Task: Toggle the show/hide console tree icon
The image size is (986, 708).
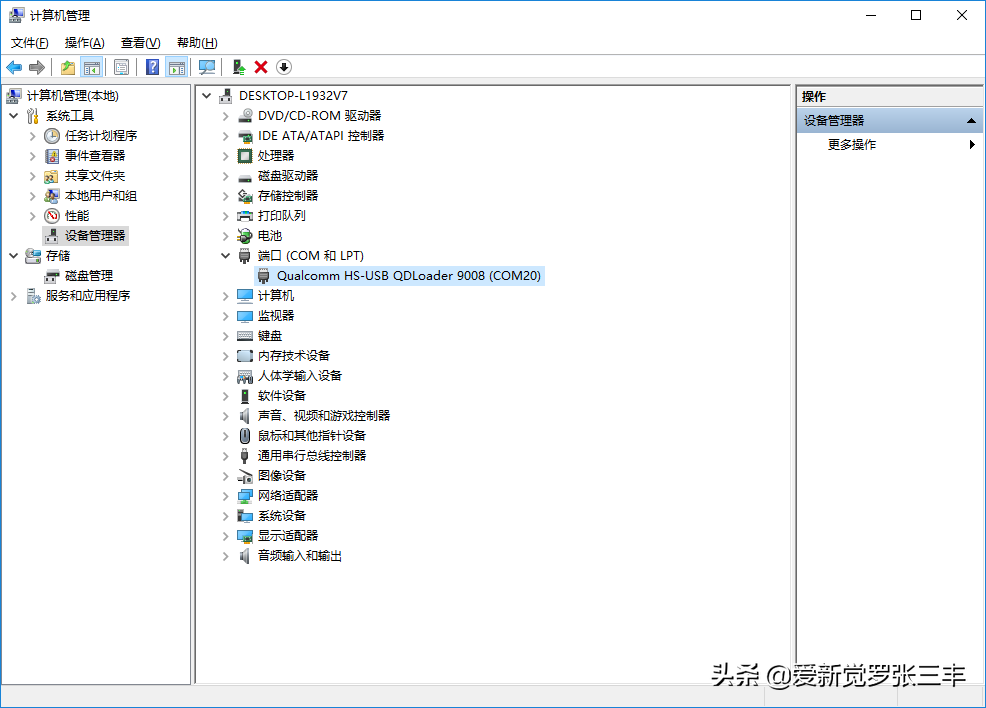Action: tap(92, 67)
